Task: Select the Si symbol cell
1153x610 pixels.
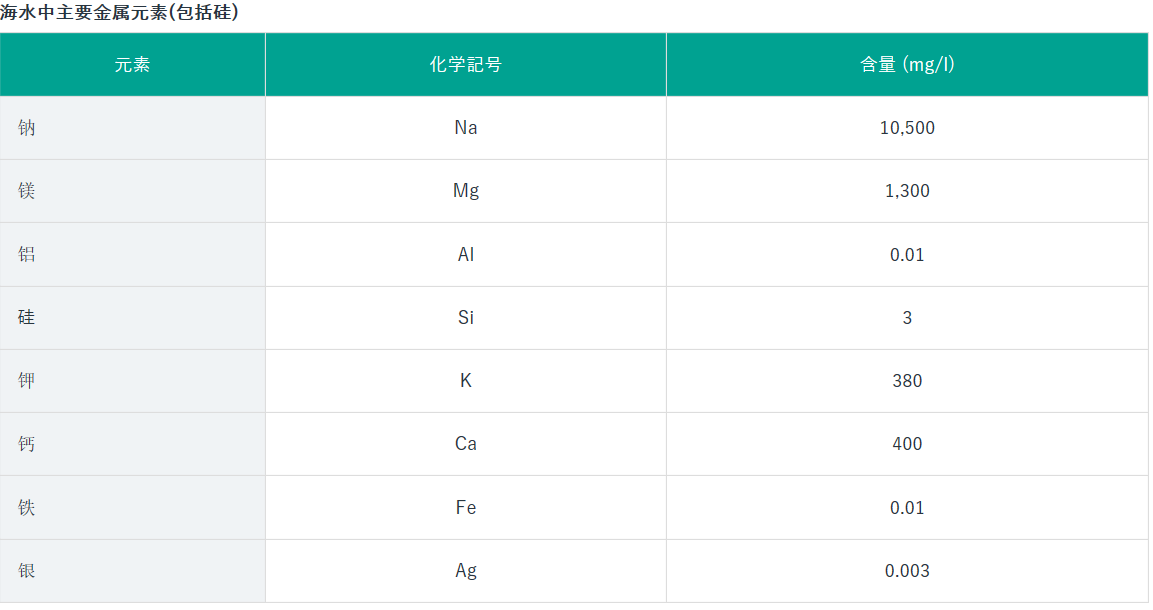Action: point(465,318)
